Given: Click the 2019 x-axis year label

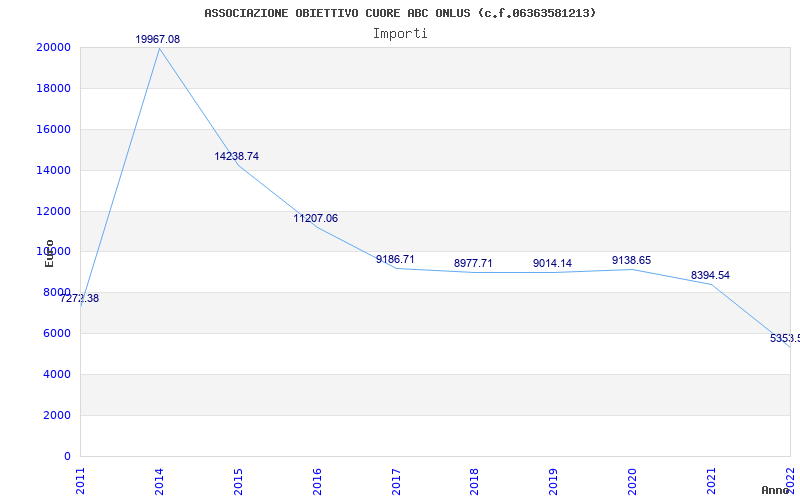Looking at the screenshot, I should click(554, 481).
